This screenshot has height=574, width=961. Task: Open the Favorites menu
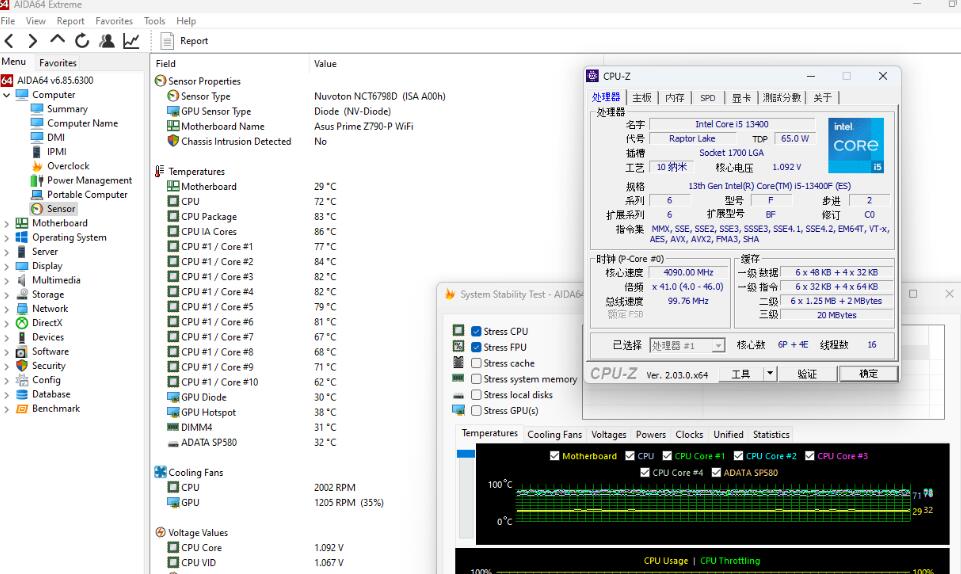pos(114,21)
